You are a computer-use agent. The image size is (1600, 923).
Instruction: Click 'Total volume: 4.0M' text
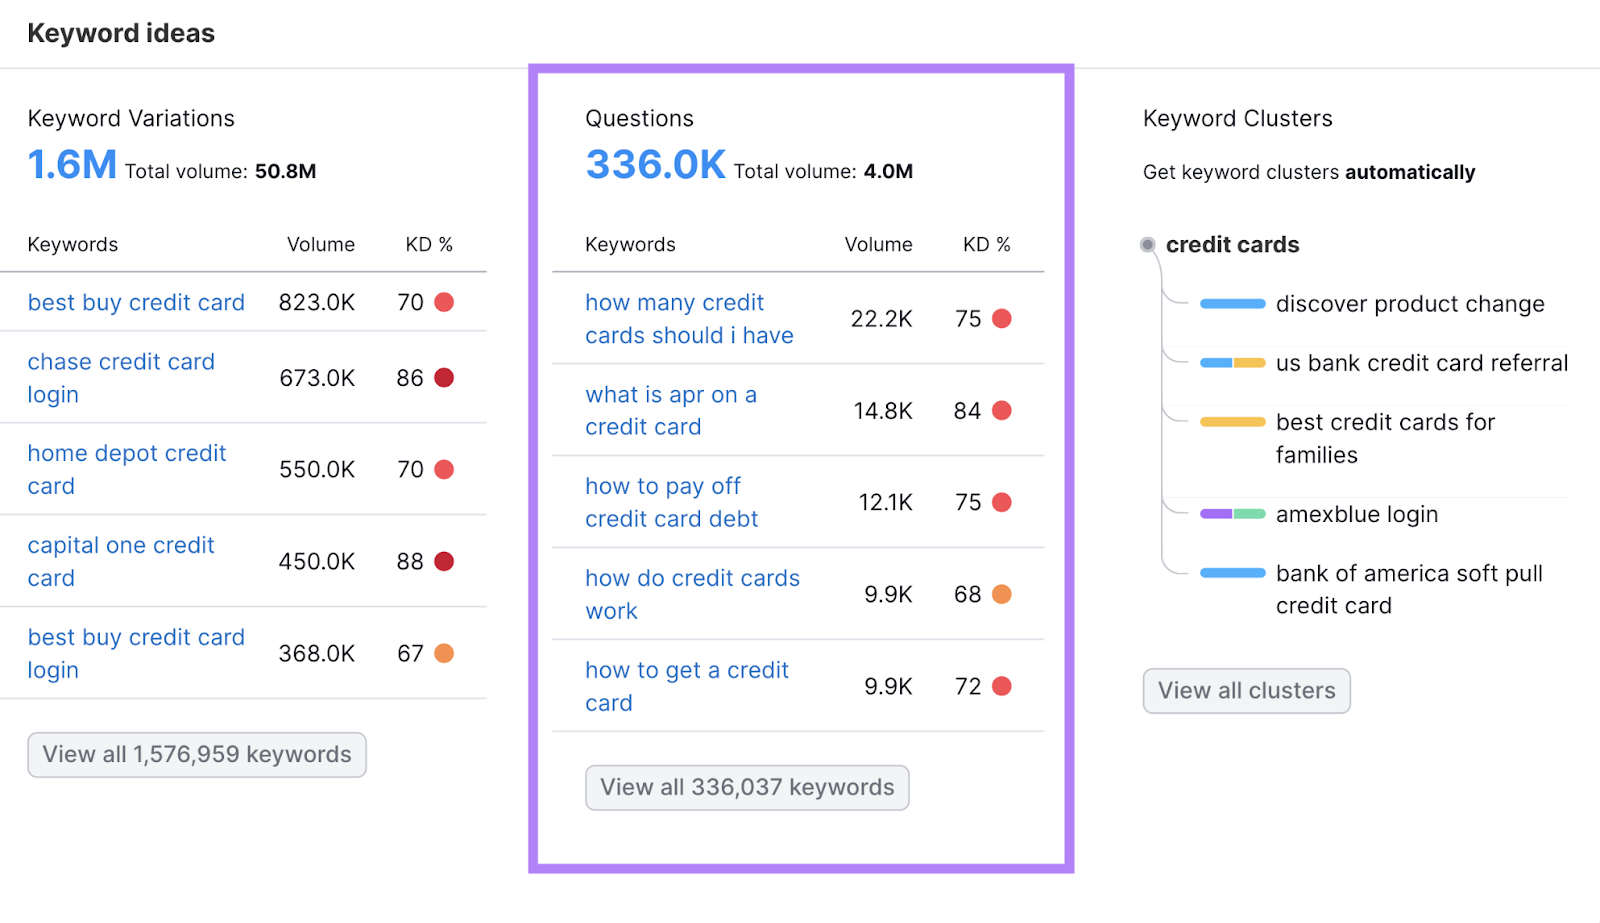[823, 172]
